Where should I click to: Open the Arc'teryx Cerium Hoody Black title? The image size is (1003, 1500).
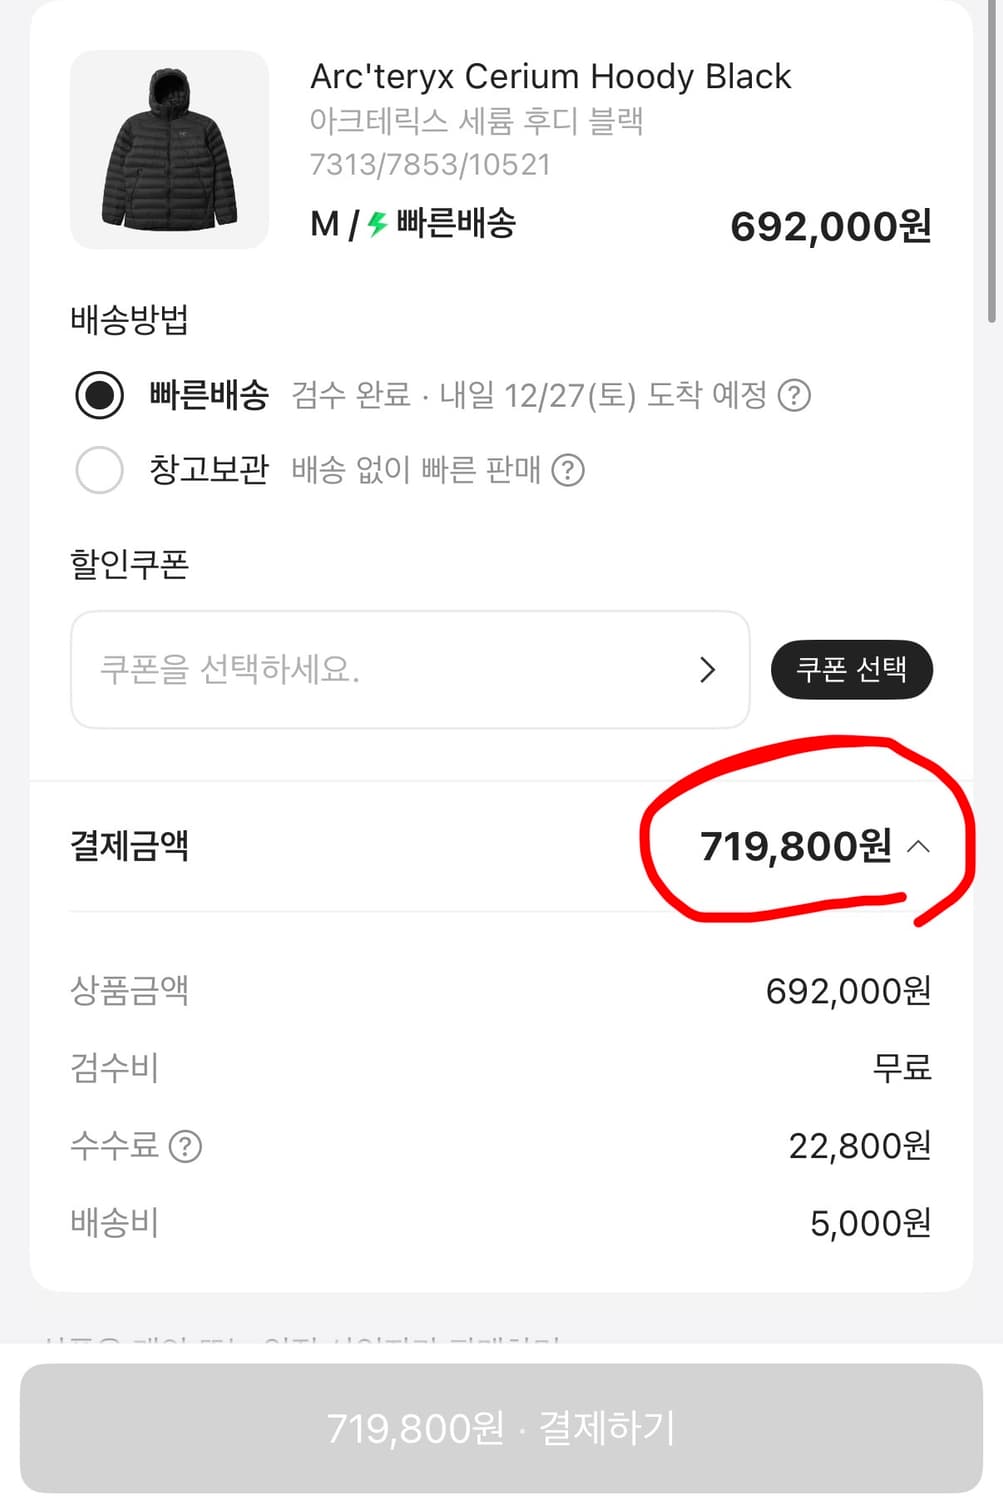tap(550, 76)
